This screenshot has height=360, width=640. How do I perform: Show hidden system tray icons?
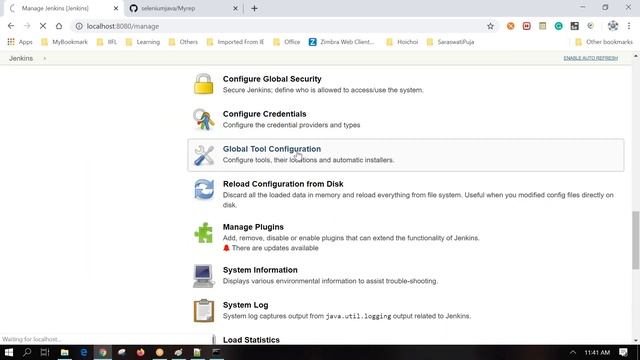(x=573, y=352)
